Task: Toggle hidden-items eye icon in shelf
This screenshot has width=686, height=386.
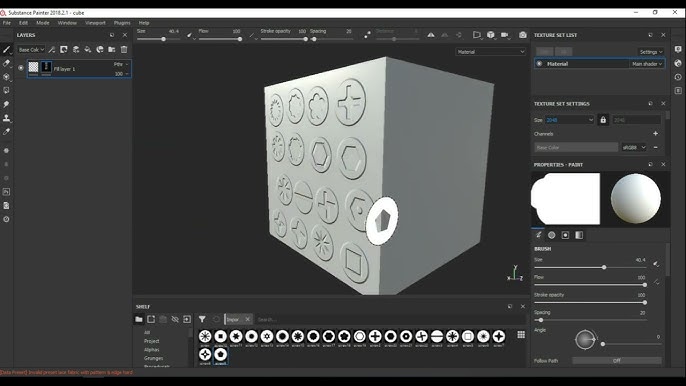Action: [x=175, y=319]
